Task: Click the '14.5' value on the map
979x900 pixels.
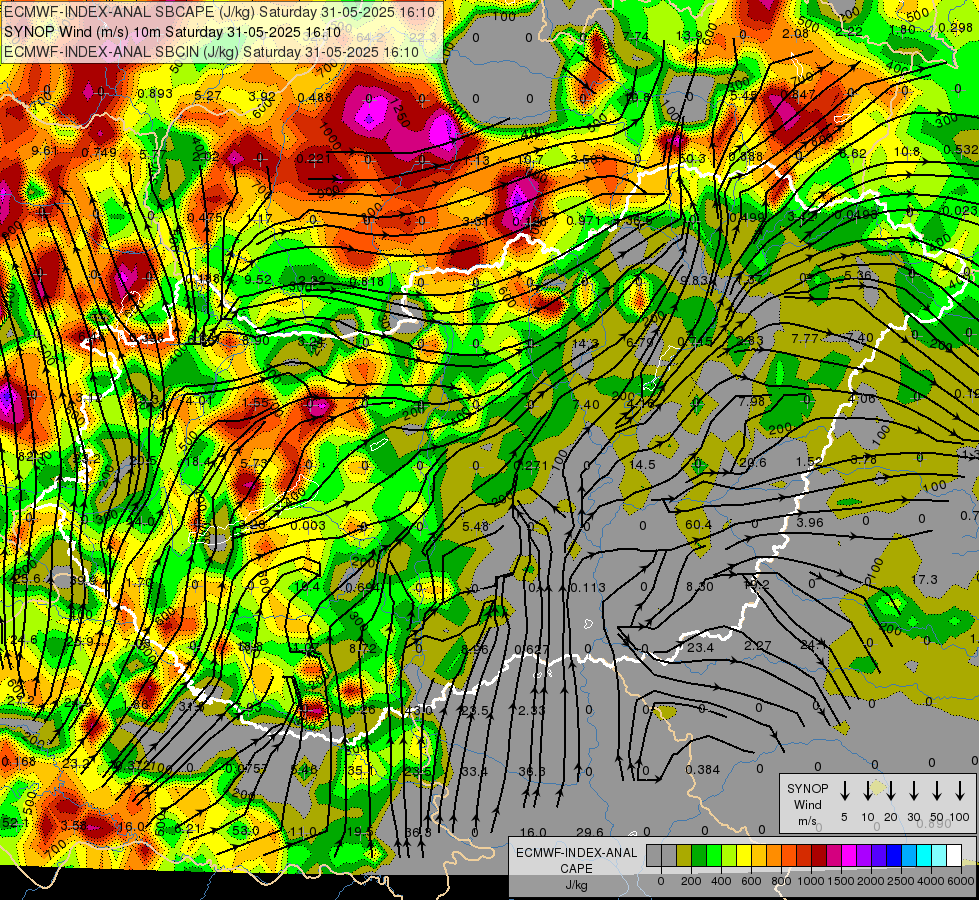Action: pyautogui.click(x=642, y=465)
